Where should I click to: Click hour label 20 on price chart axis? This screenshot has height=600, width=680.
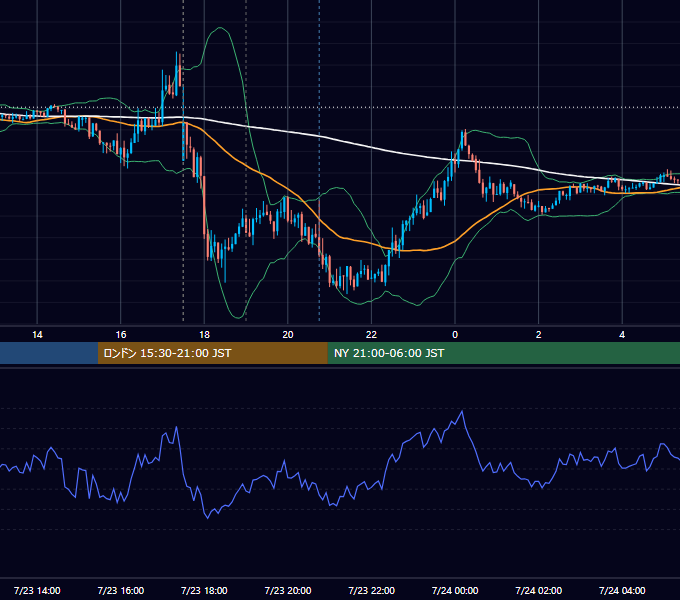[x=288, y=335]
